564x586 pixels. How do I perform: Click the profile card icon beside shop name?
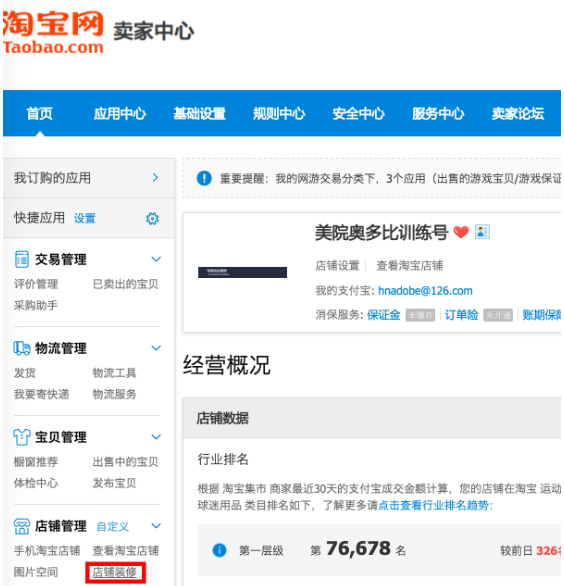pyautogui.click(x=482, y=232)
